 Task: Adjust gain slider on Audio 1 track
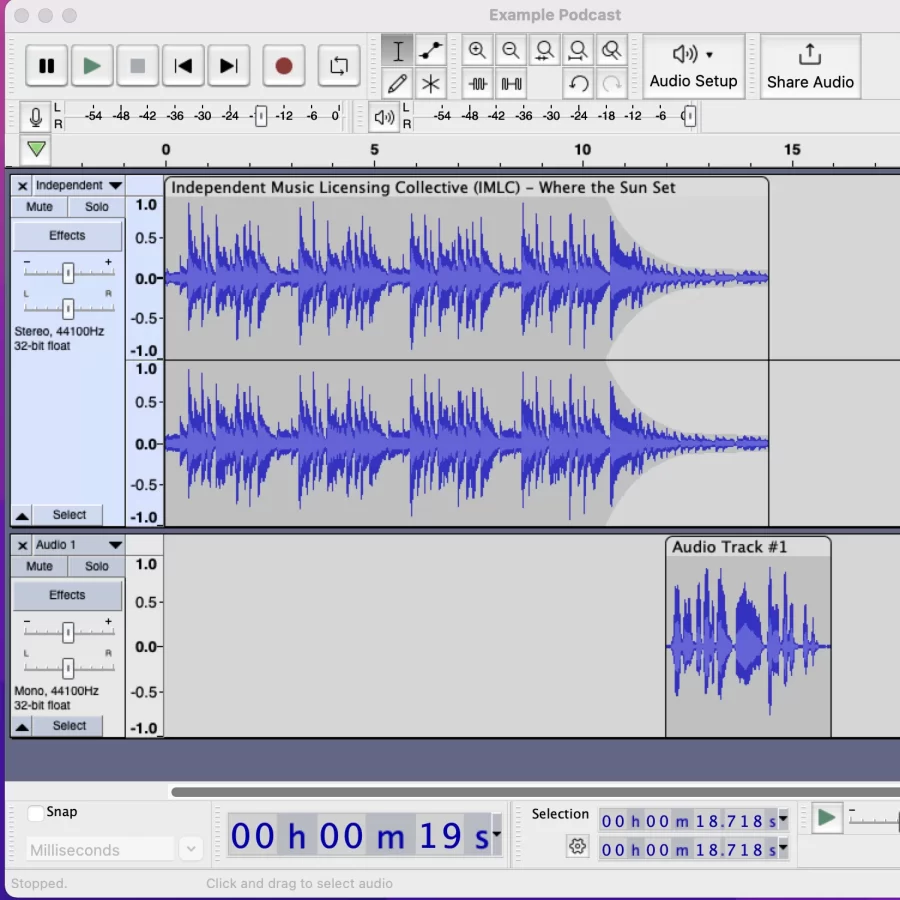68,633
